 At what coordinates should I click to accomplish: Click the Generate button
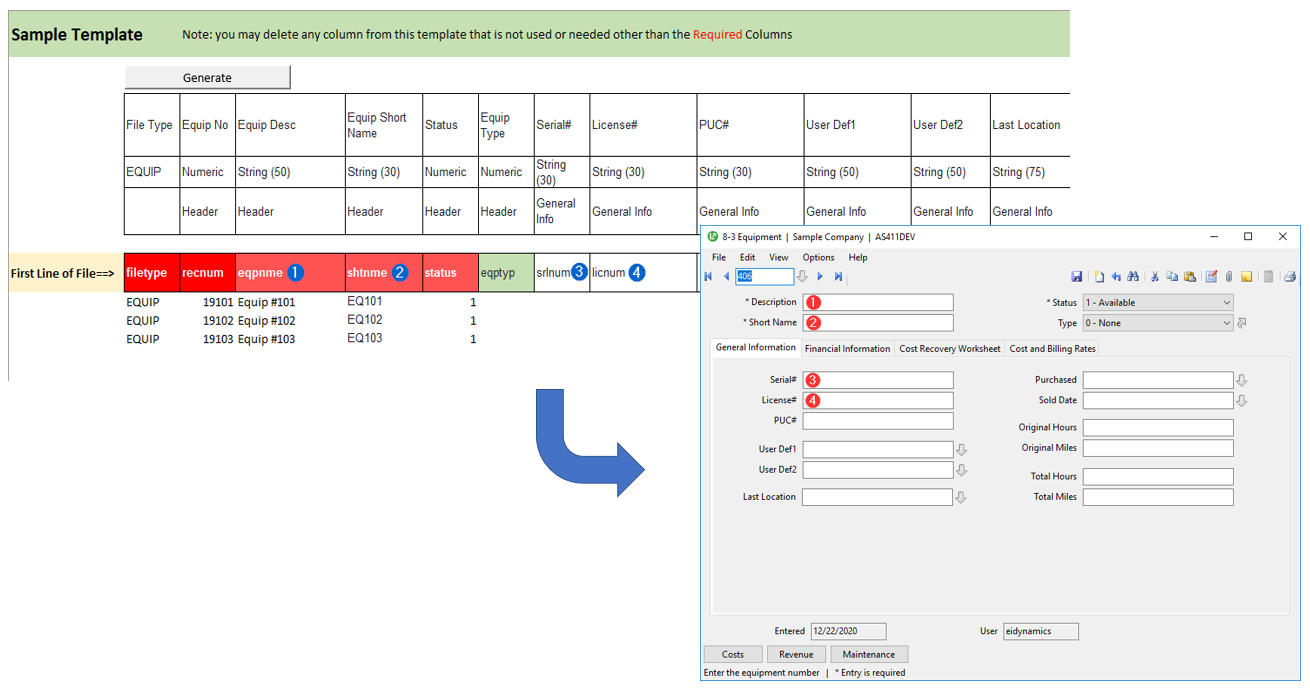207,77
